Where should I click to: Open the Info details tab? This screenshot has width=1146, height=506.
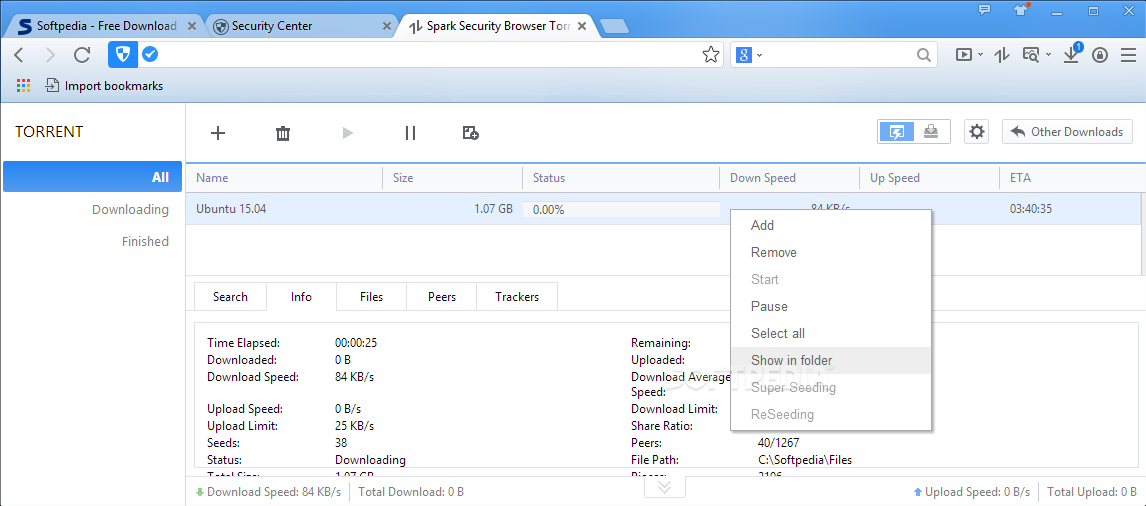coord(301,297)
